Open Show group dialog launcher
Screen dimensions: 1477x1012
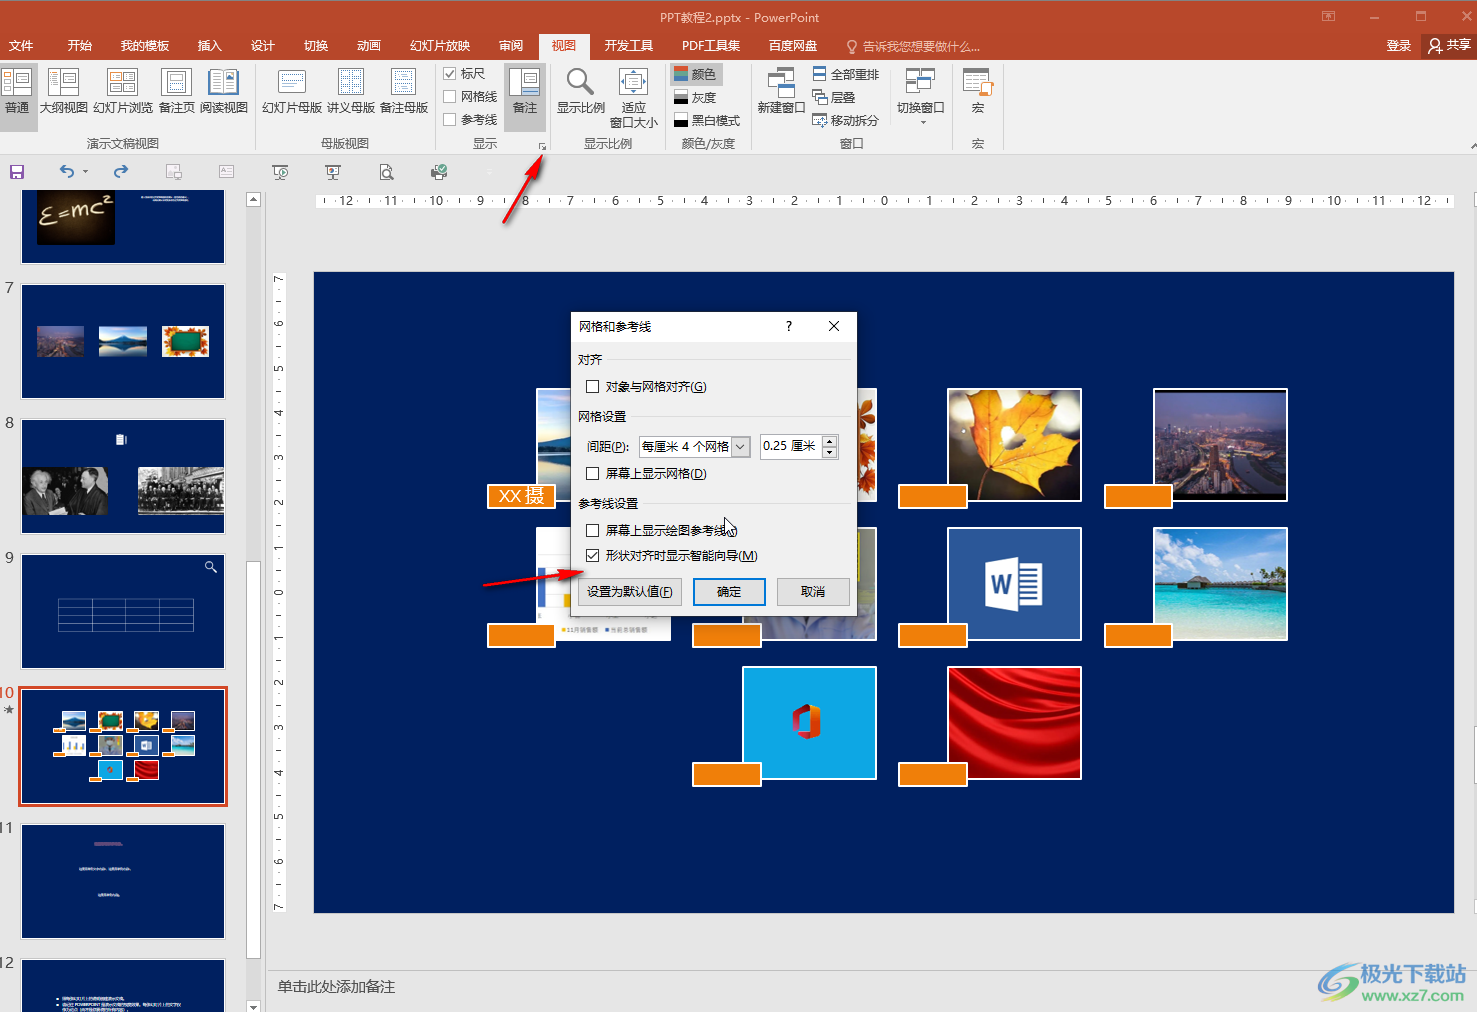(543, 147)
